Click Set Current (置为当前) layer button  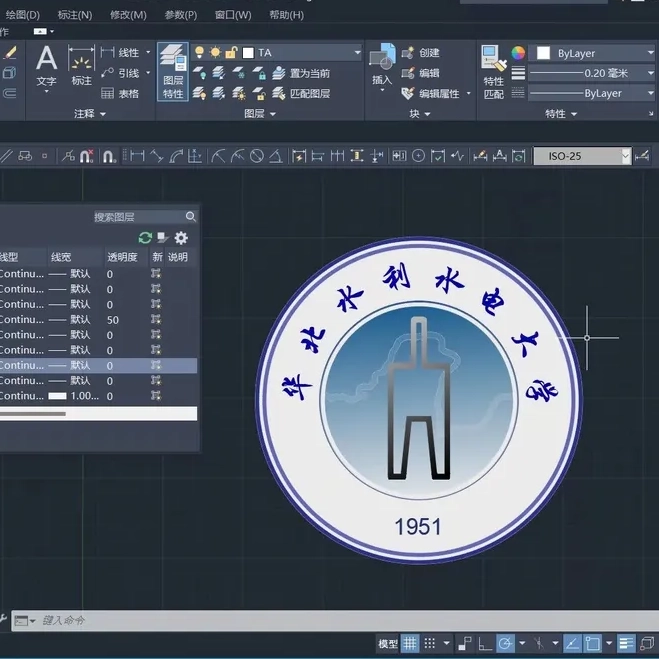(x=301, y=73)
